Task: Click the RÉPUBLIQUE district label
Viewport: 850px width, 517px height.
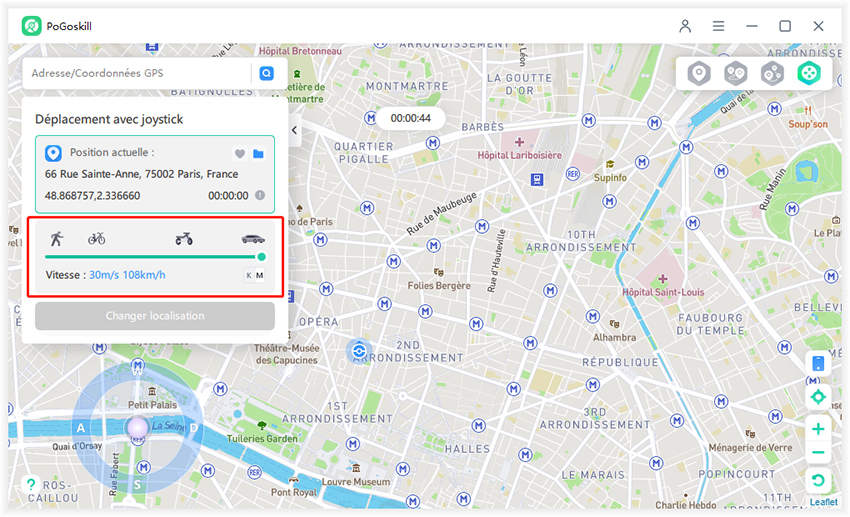Action: (620, 362)
